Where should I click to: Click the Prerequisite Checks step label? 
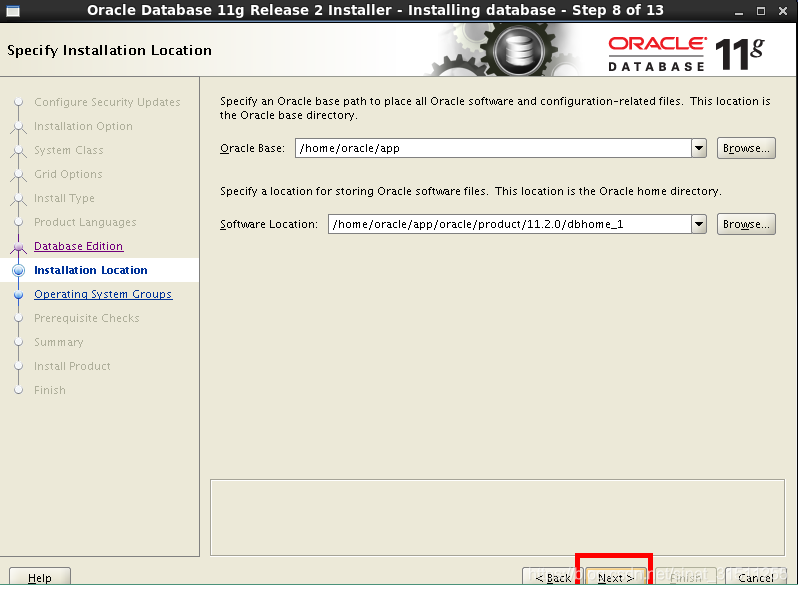click(87, 318)
